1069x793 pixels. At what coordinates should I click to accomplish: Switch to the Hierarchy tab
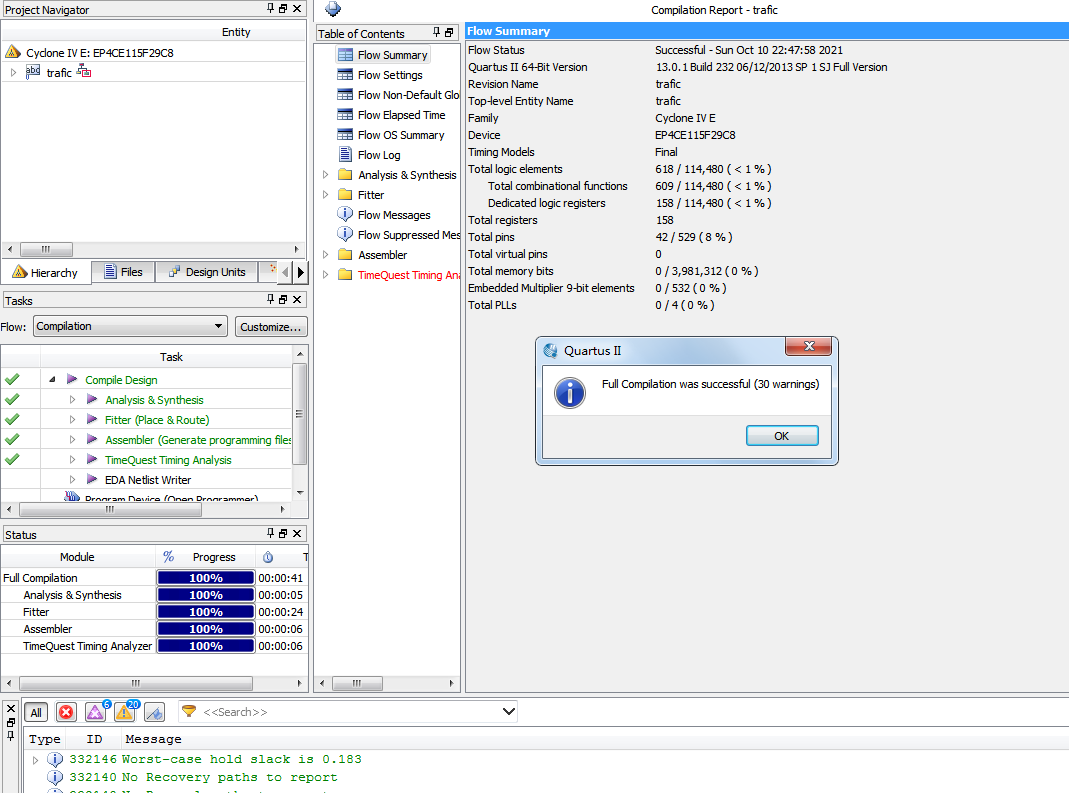46,272
